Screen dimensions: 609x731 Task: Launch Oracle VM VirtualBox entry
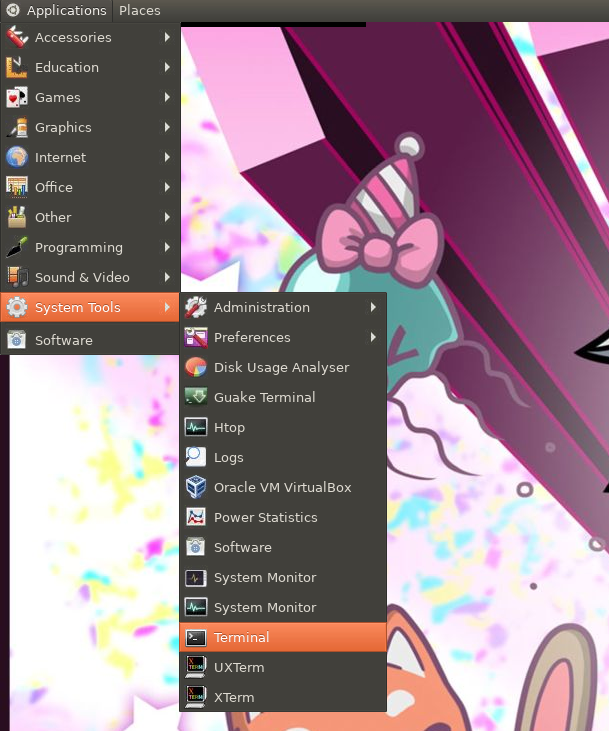point(283,487)
